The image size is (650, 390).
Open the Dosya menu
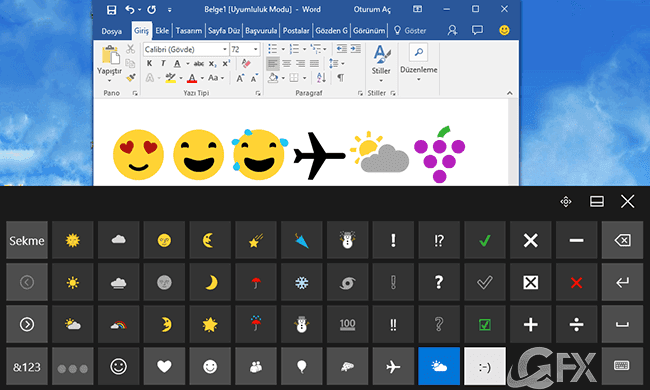click(112, 31)
